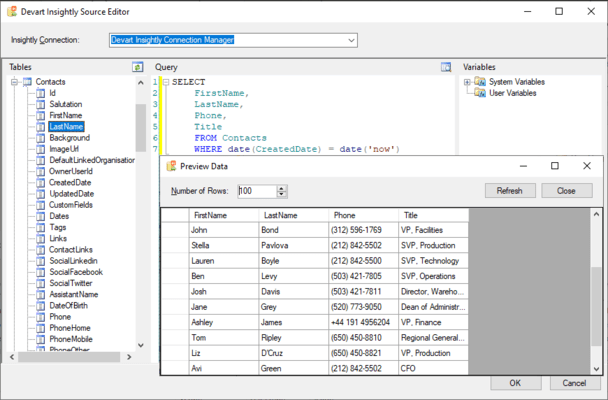Viewport: 608px width, 400px height.
Task: Select DefaultLinkedOrganisation in Tables tree
Action: click(x=92, y=160)
